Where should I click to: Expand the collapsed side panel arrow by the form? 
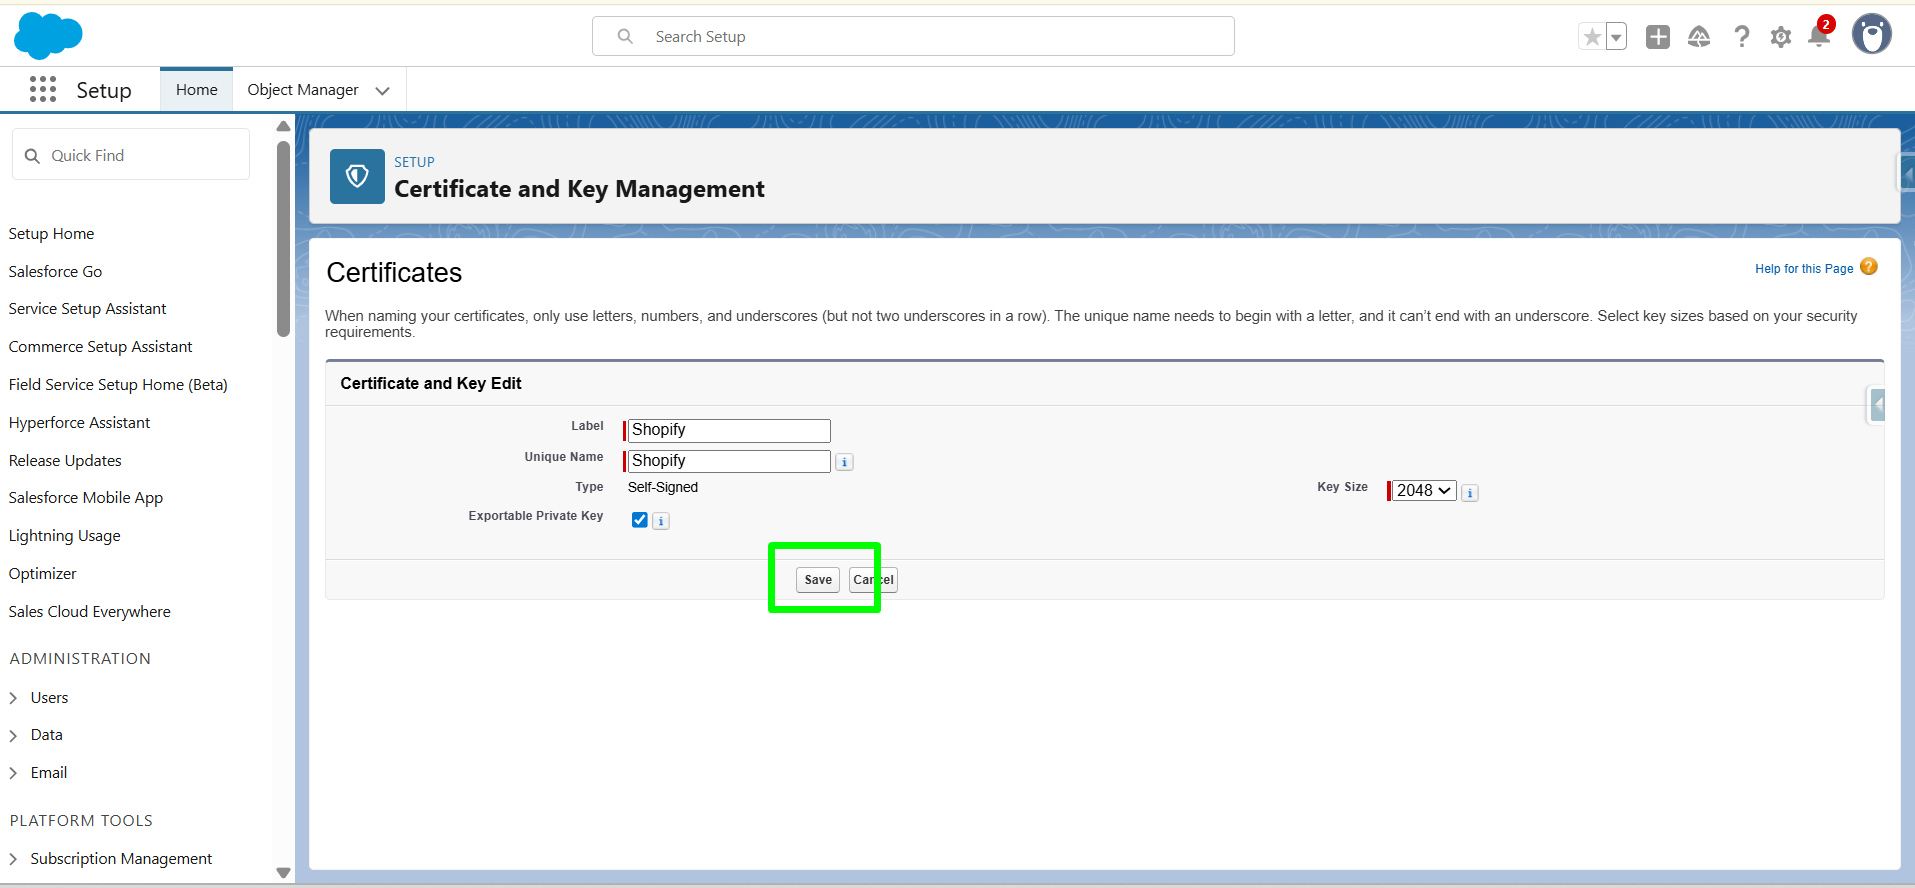coord(1878,405)
